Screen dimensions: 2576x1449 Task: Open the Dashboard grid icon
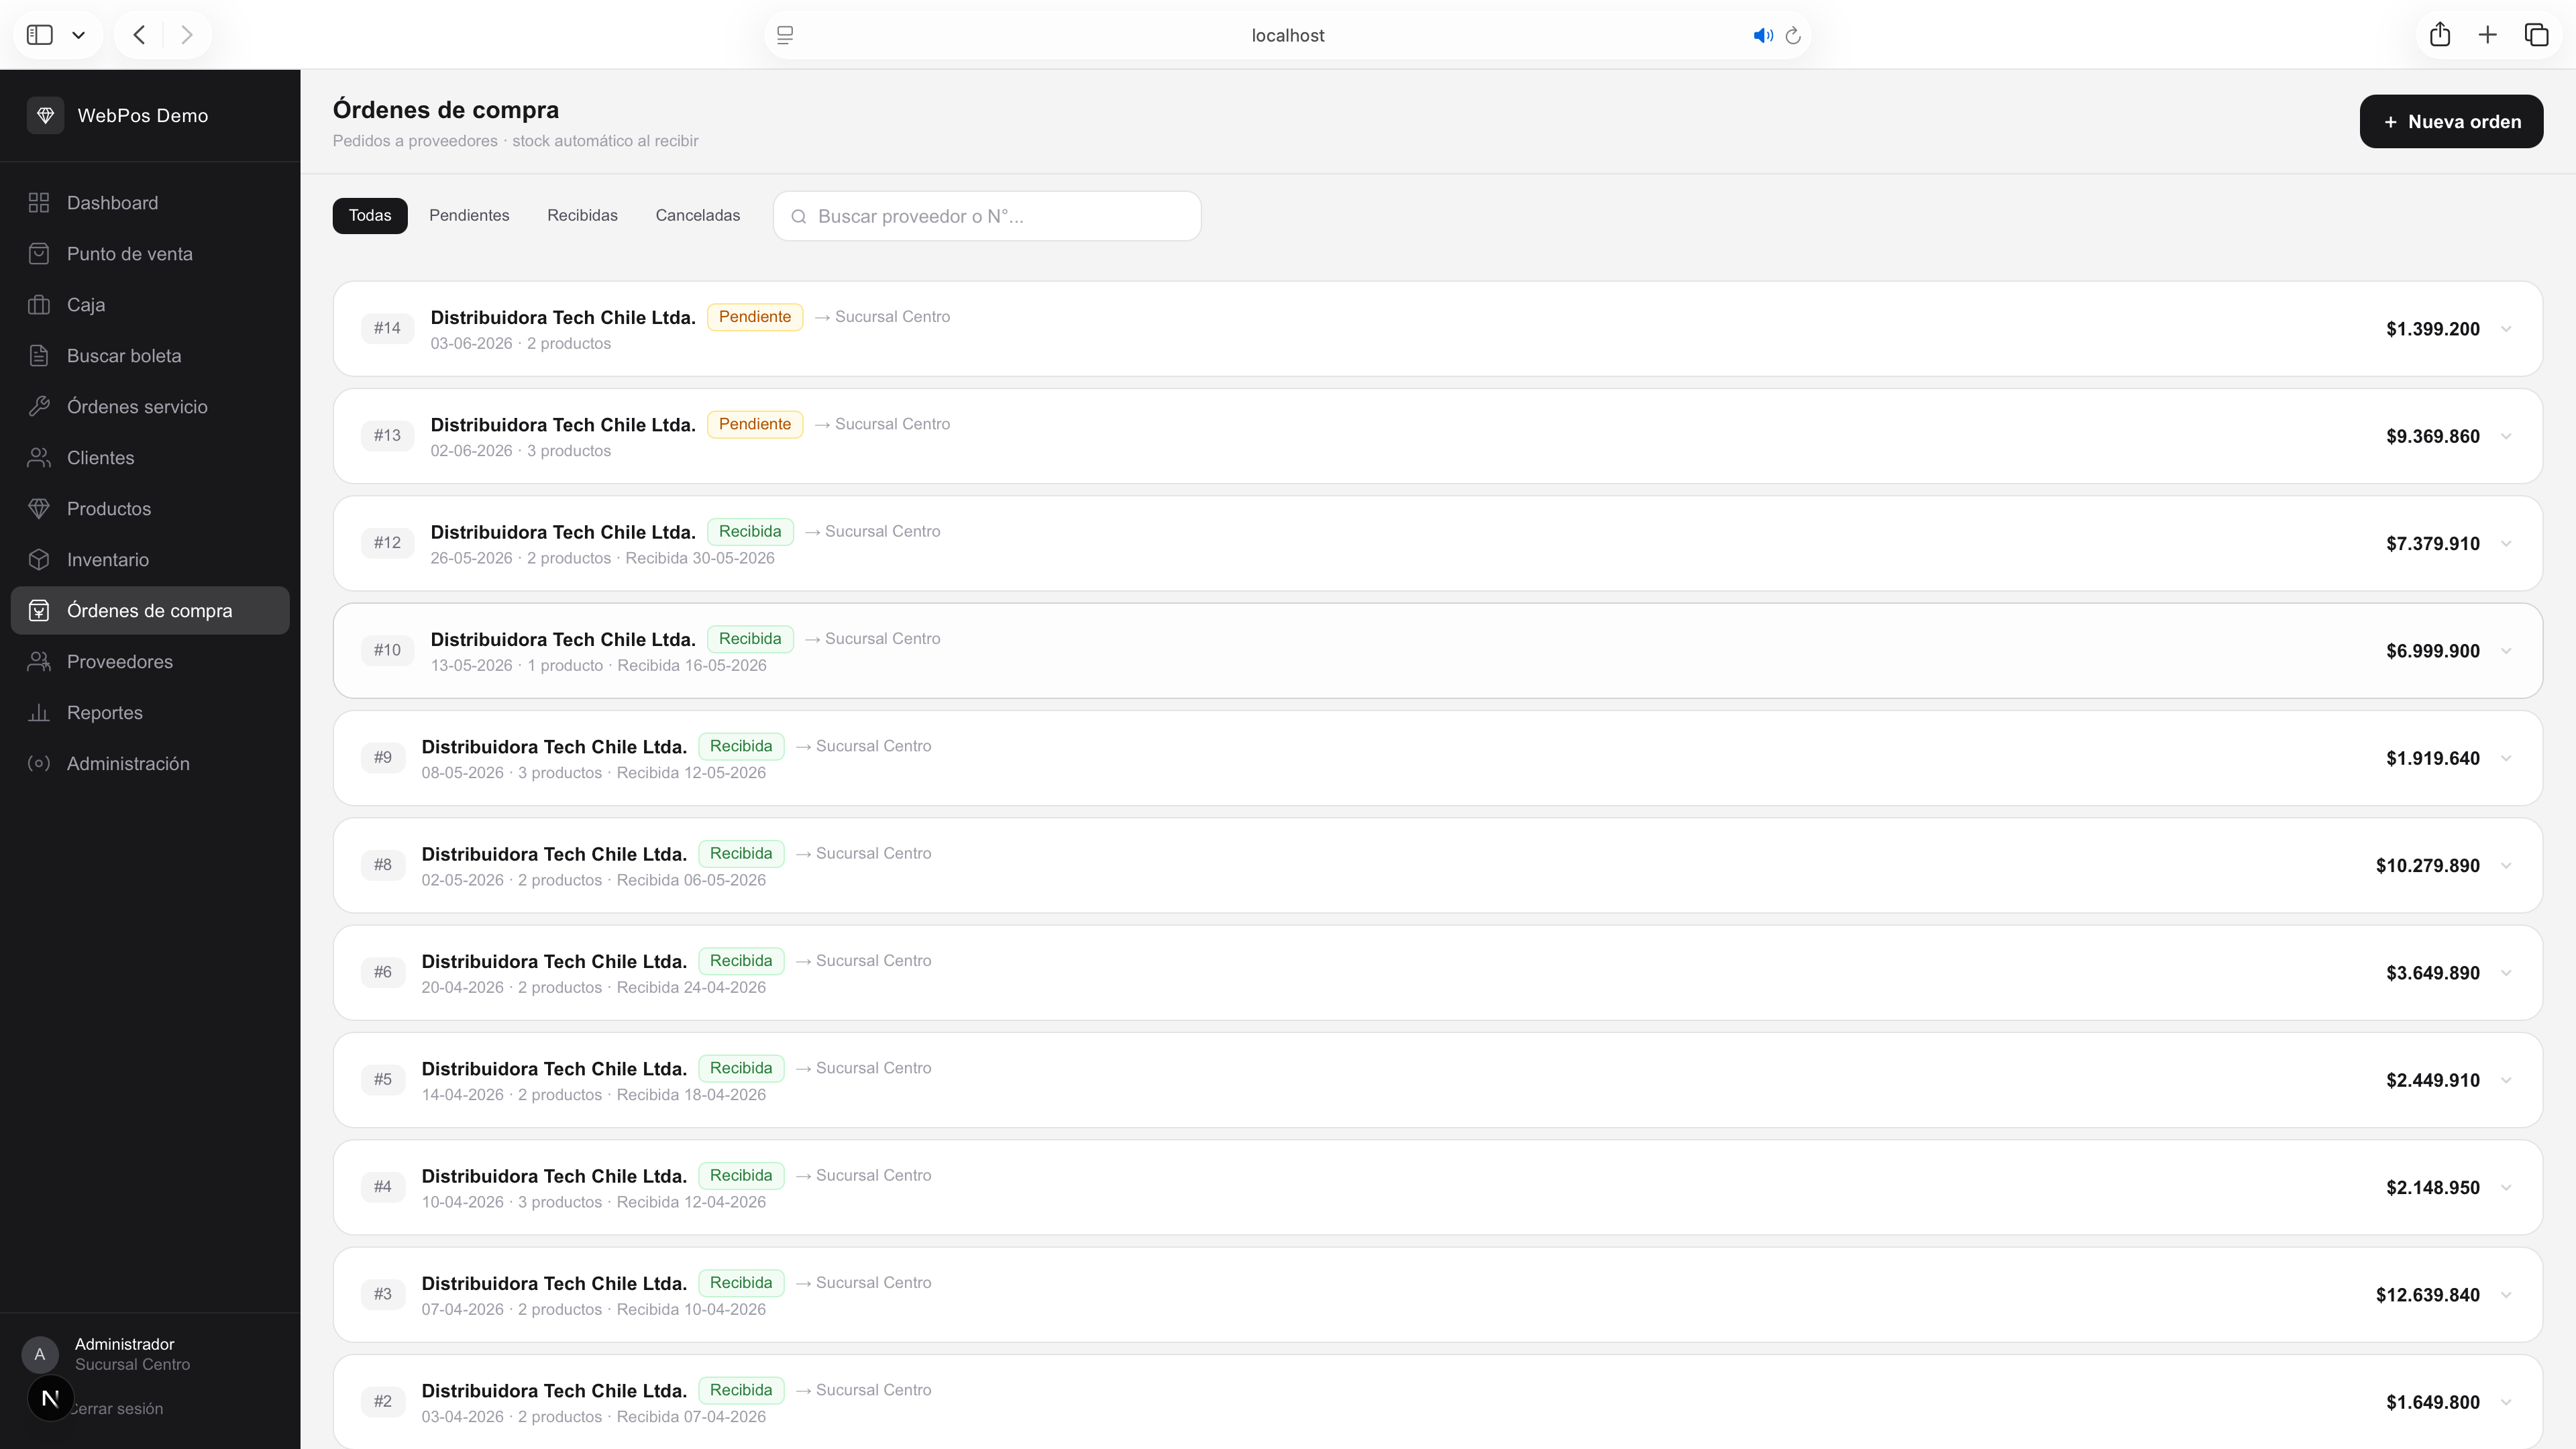[x=39, y=203]
